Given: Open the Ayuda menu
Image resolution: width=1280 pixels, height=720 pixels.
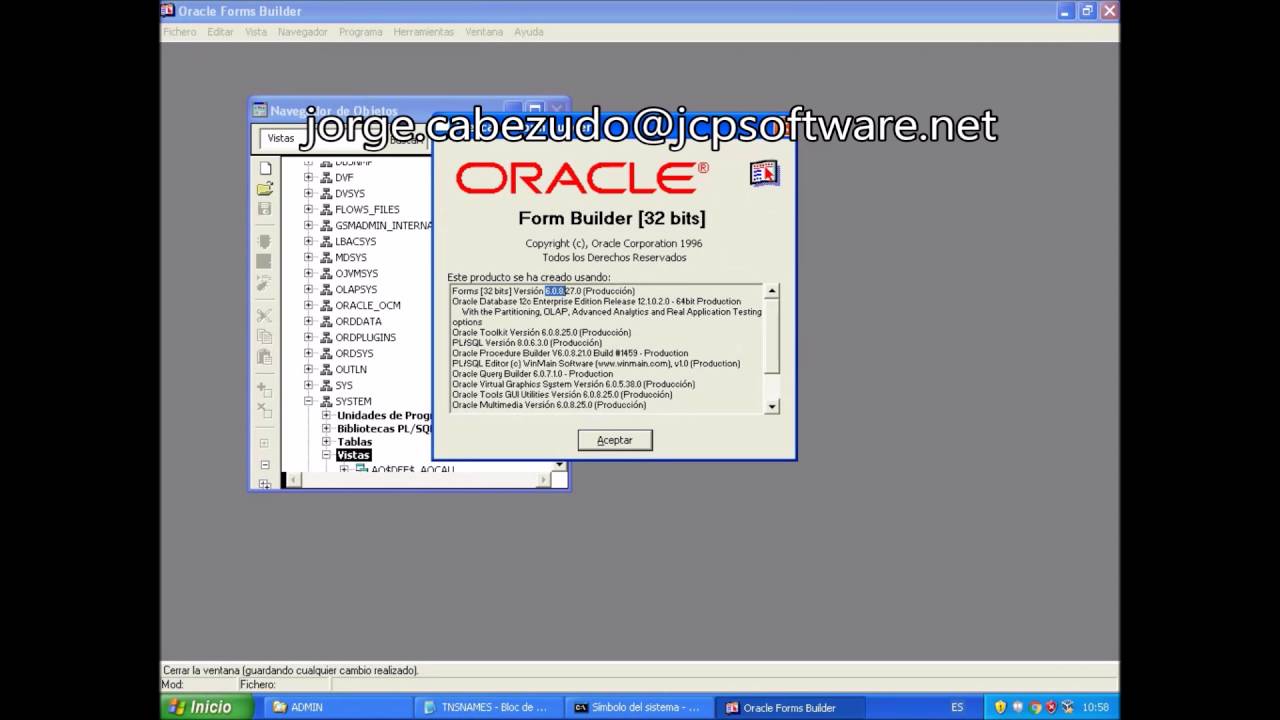Looking at the screenshot, I should tap(528, 32).
